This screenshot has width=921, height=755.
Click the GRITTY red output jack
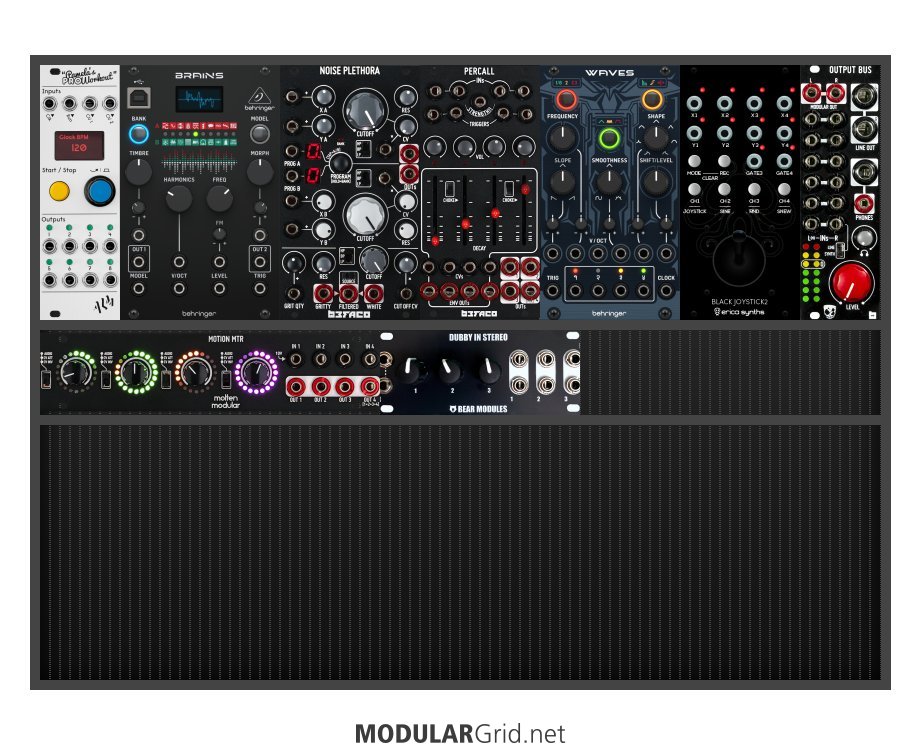(323, 293)
